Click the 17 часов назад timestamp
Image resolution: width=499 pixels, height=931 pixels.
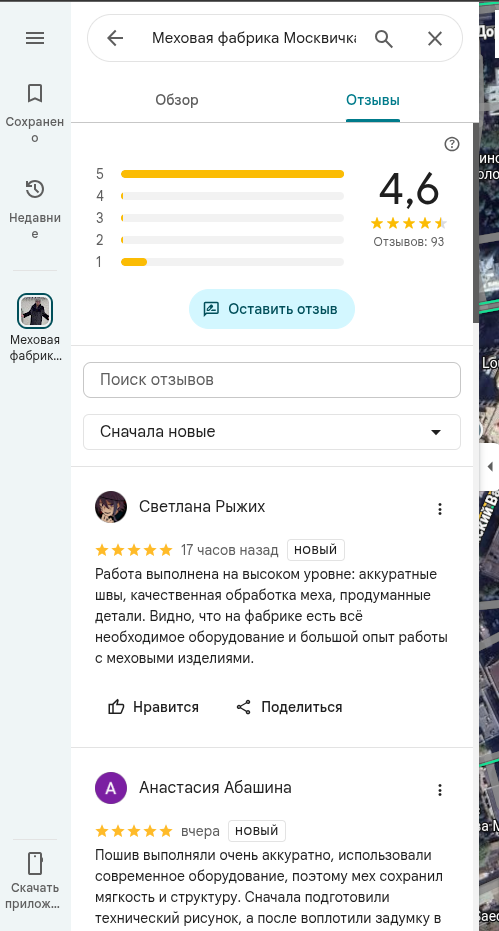click(x=229, y=550)
